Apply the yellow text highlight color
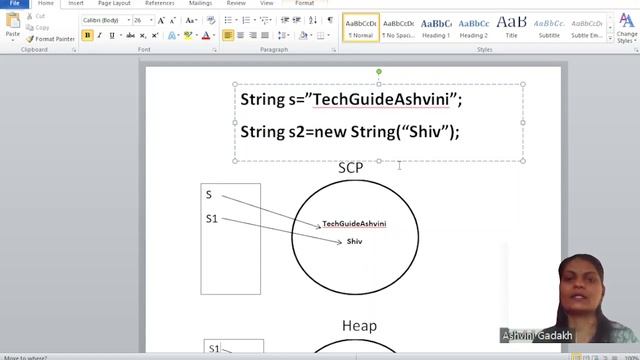This screenshot has width=640, height=360. point(188,36)
